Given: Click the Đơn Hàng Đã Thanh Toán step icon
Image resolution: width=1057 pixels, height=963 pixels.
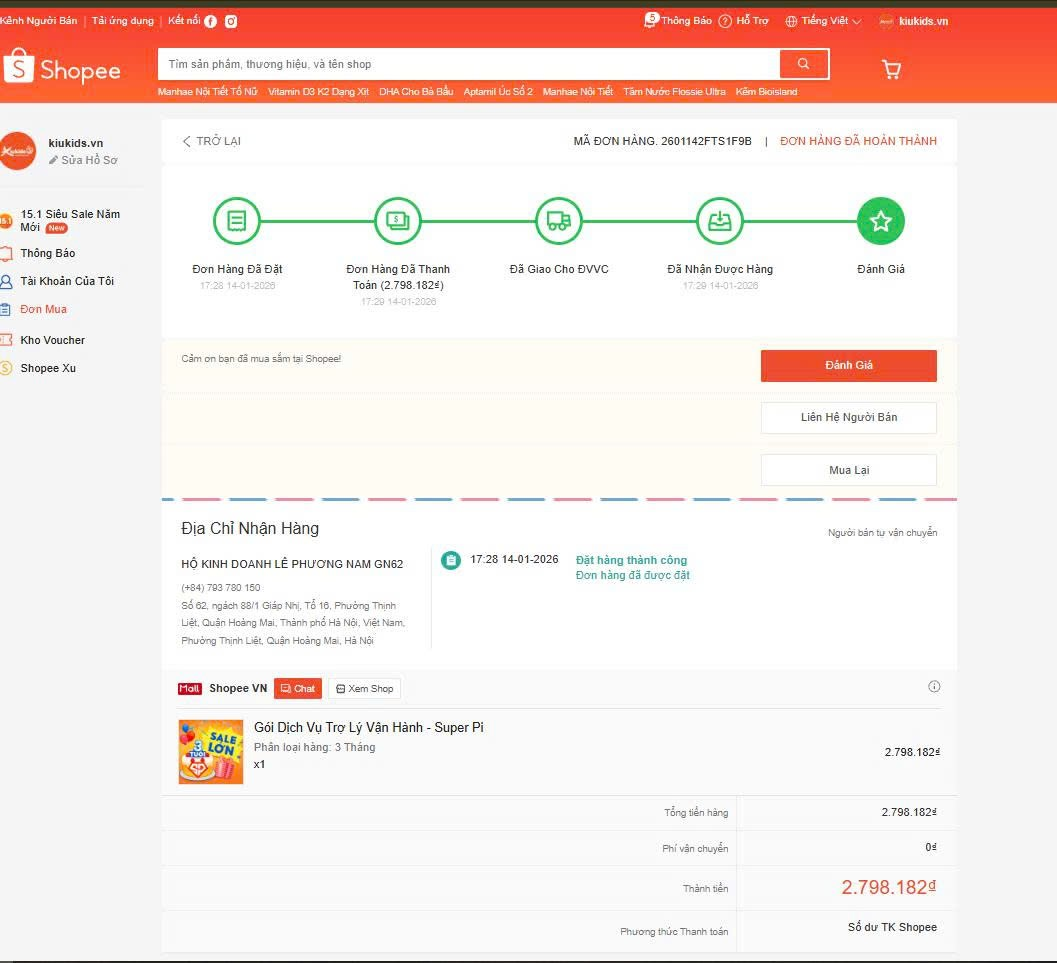Looking at the screenshot, I should pyautogui.click(x=398, y=221).
